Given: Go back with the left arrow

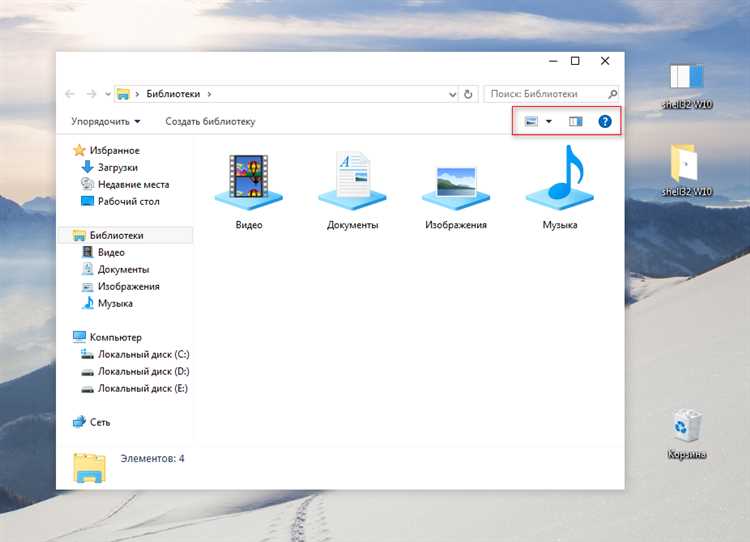Looking at the screenshot, I should (70, 94).
